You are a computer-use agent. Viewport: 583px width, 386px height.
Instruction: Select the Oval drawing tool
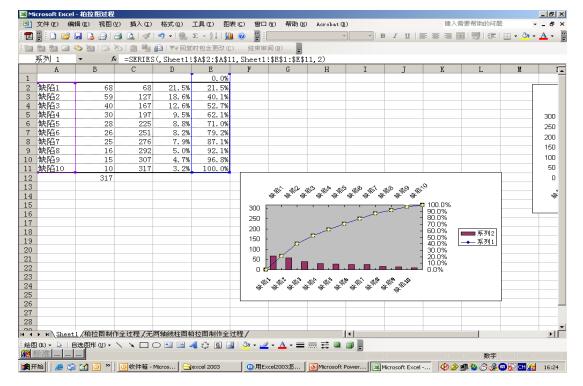point(156,345)
